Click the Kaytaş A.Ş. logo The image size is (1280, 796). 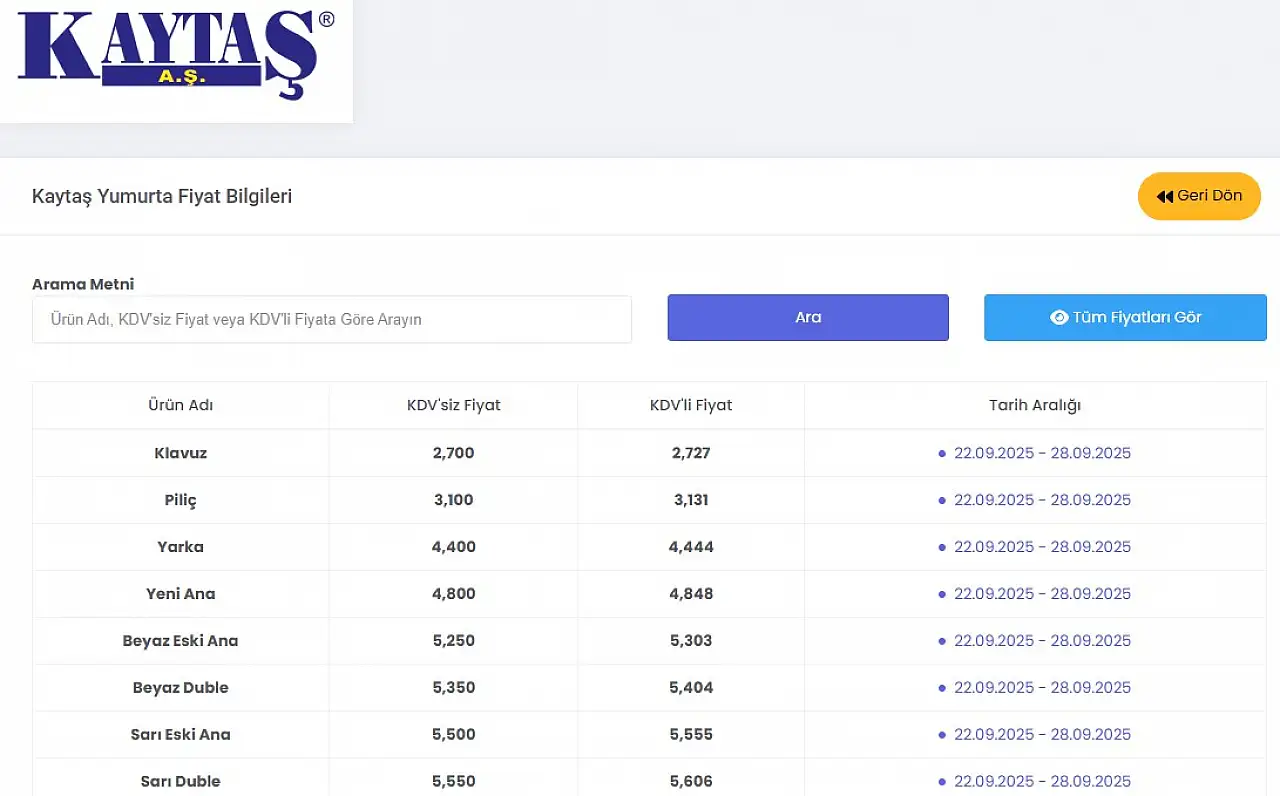point(176,55)
